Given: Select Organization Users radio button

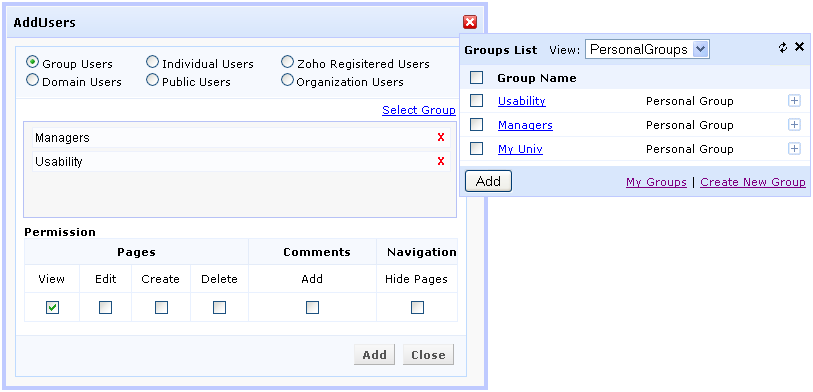Looking at the screenshot, I should 287,80.
